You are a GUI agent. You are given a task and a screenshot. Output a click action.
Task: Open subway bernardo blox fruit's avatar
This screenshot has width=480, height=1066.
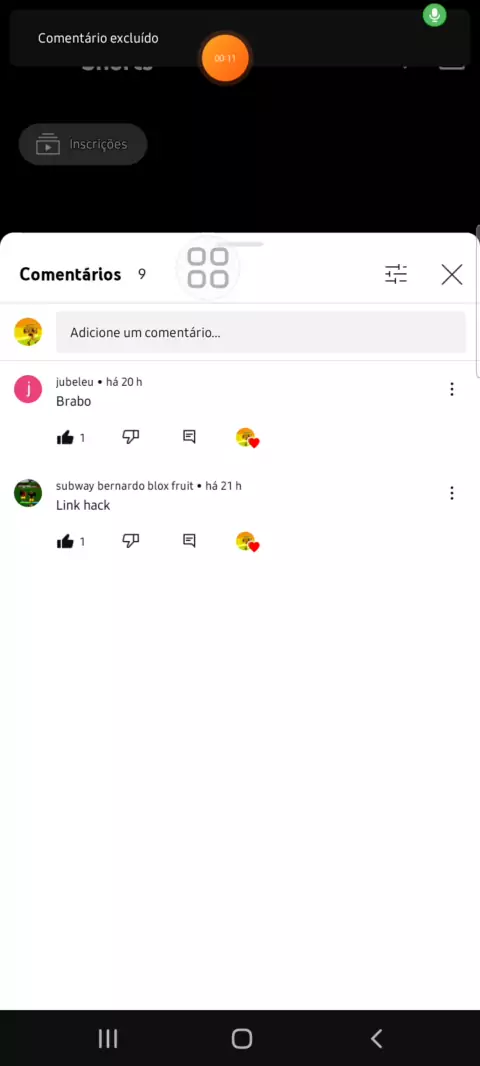[x=28, y=493]
